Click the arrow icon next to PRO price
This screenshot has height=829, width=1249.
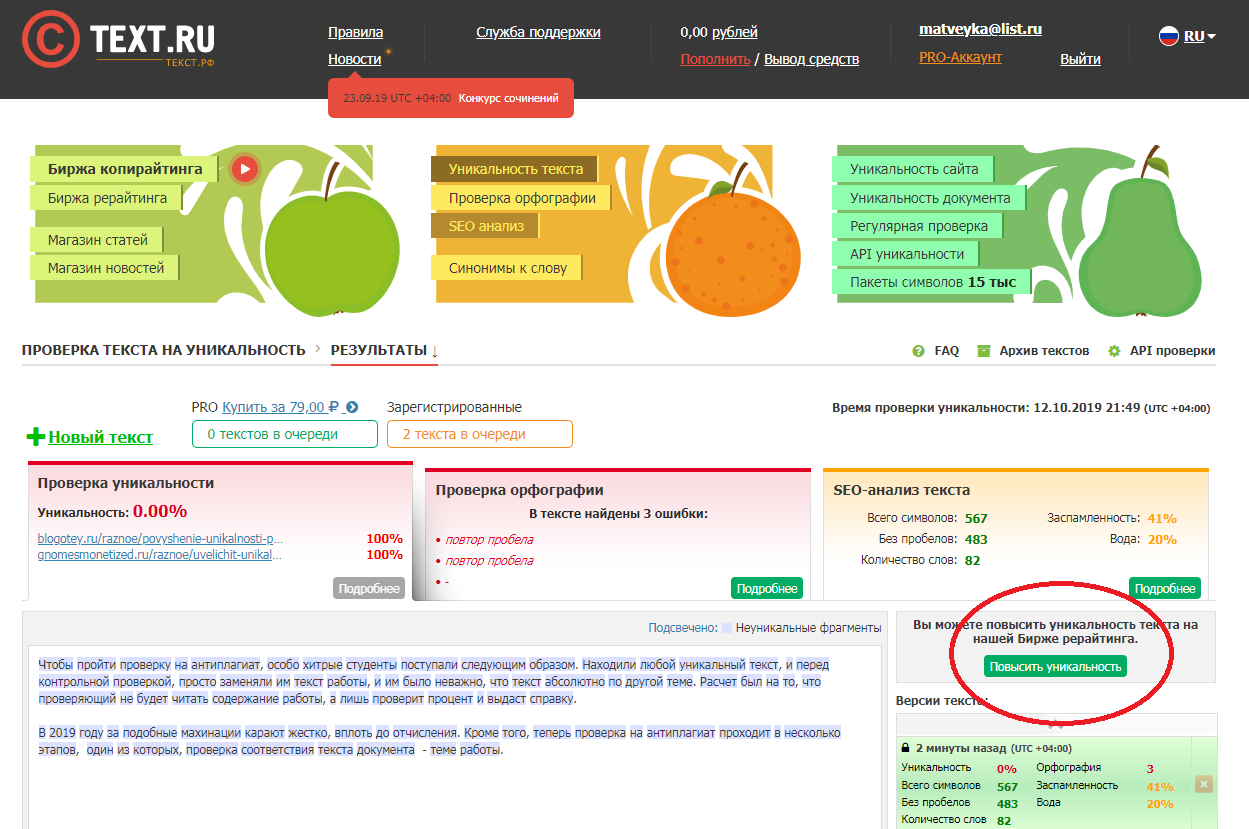pyautogui.click(x=352, y=407)
